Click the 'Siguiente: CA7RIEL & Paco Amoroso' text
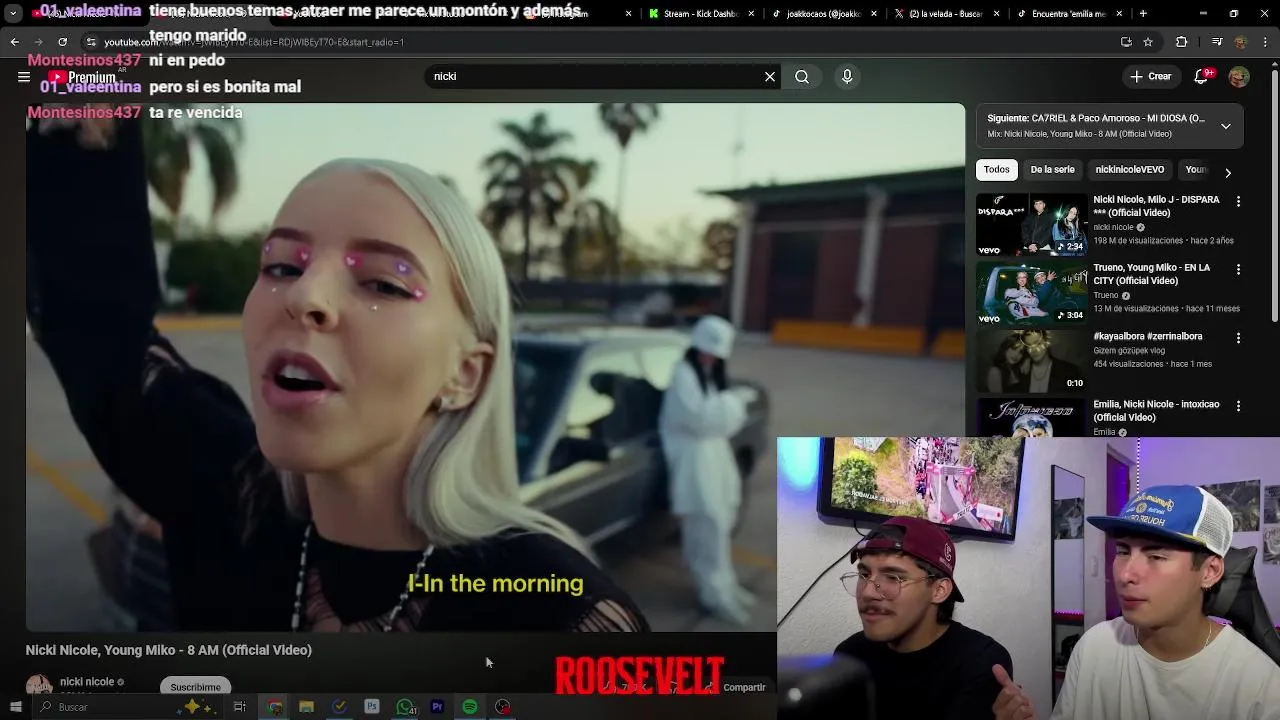The width and height of the screenshot is (1280, 720). click(1095, 118)
